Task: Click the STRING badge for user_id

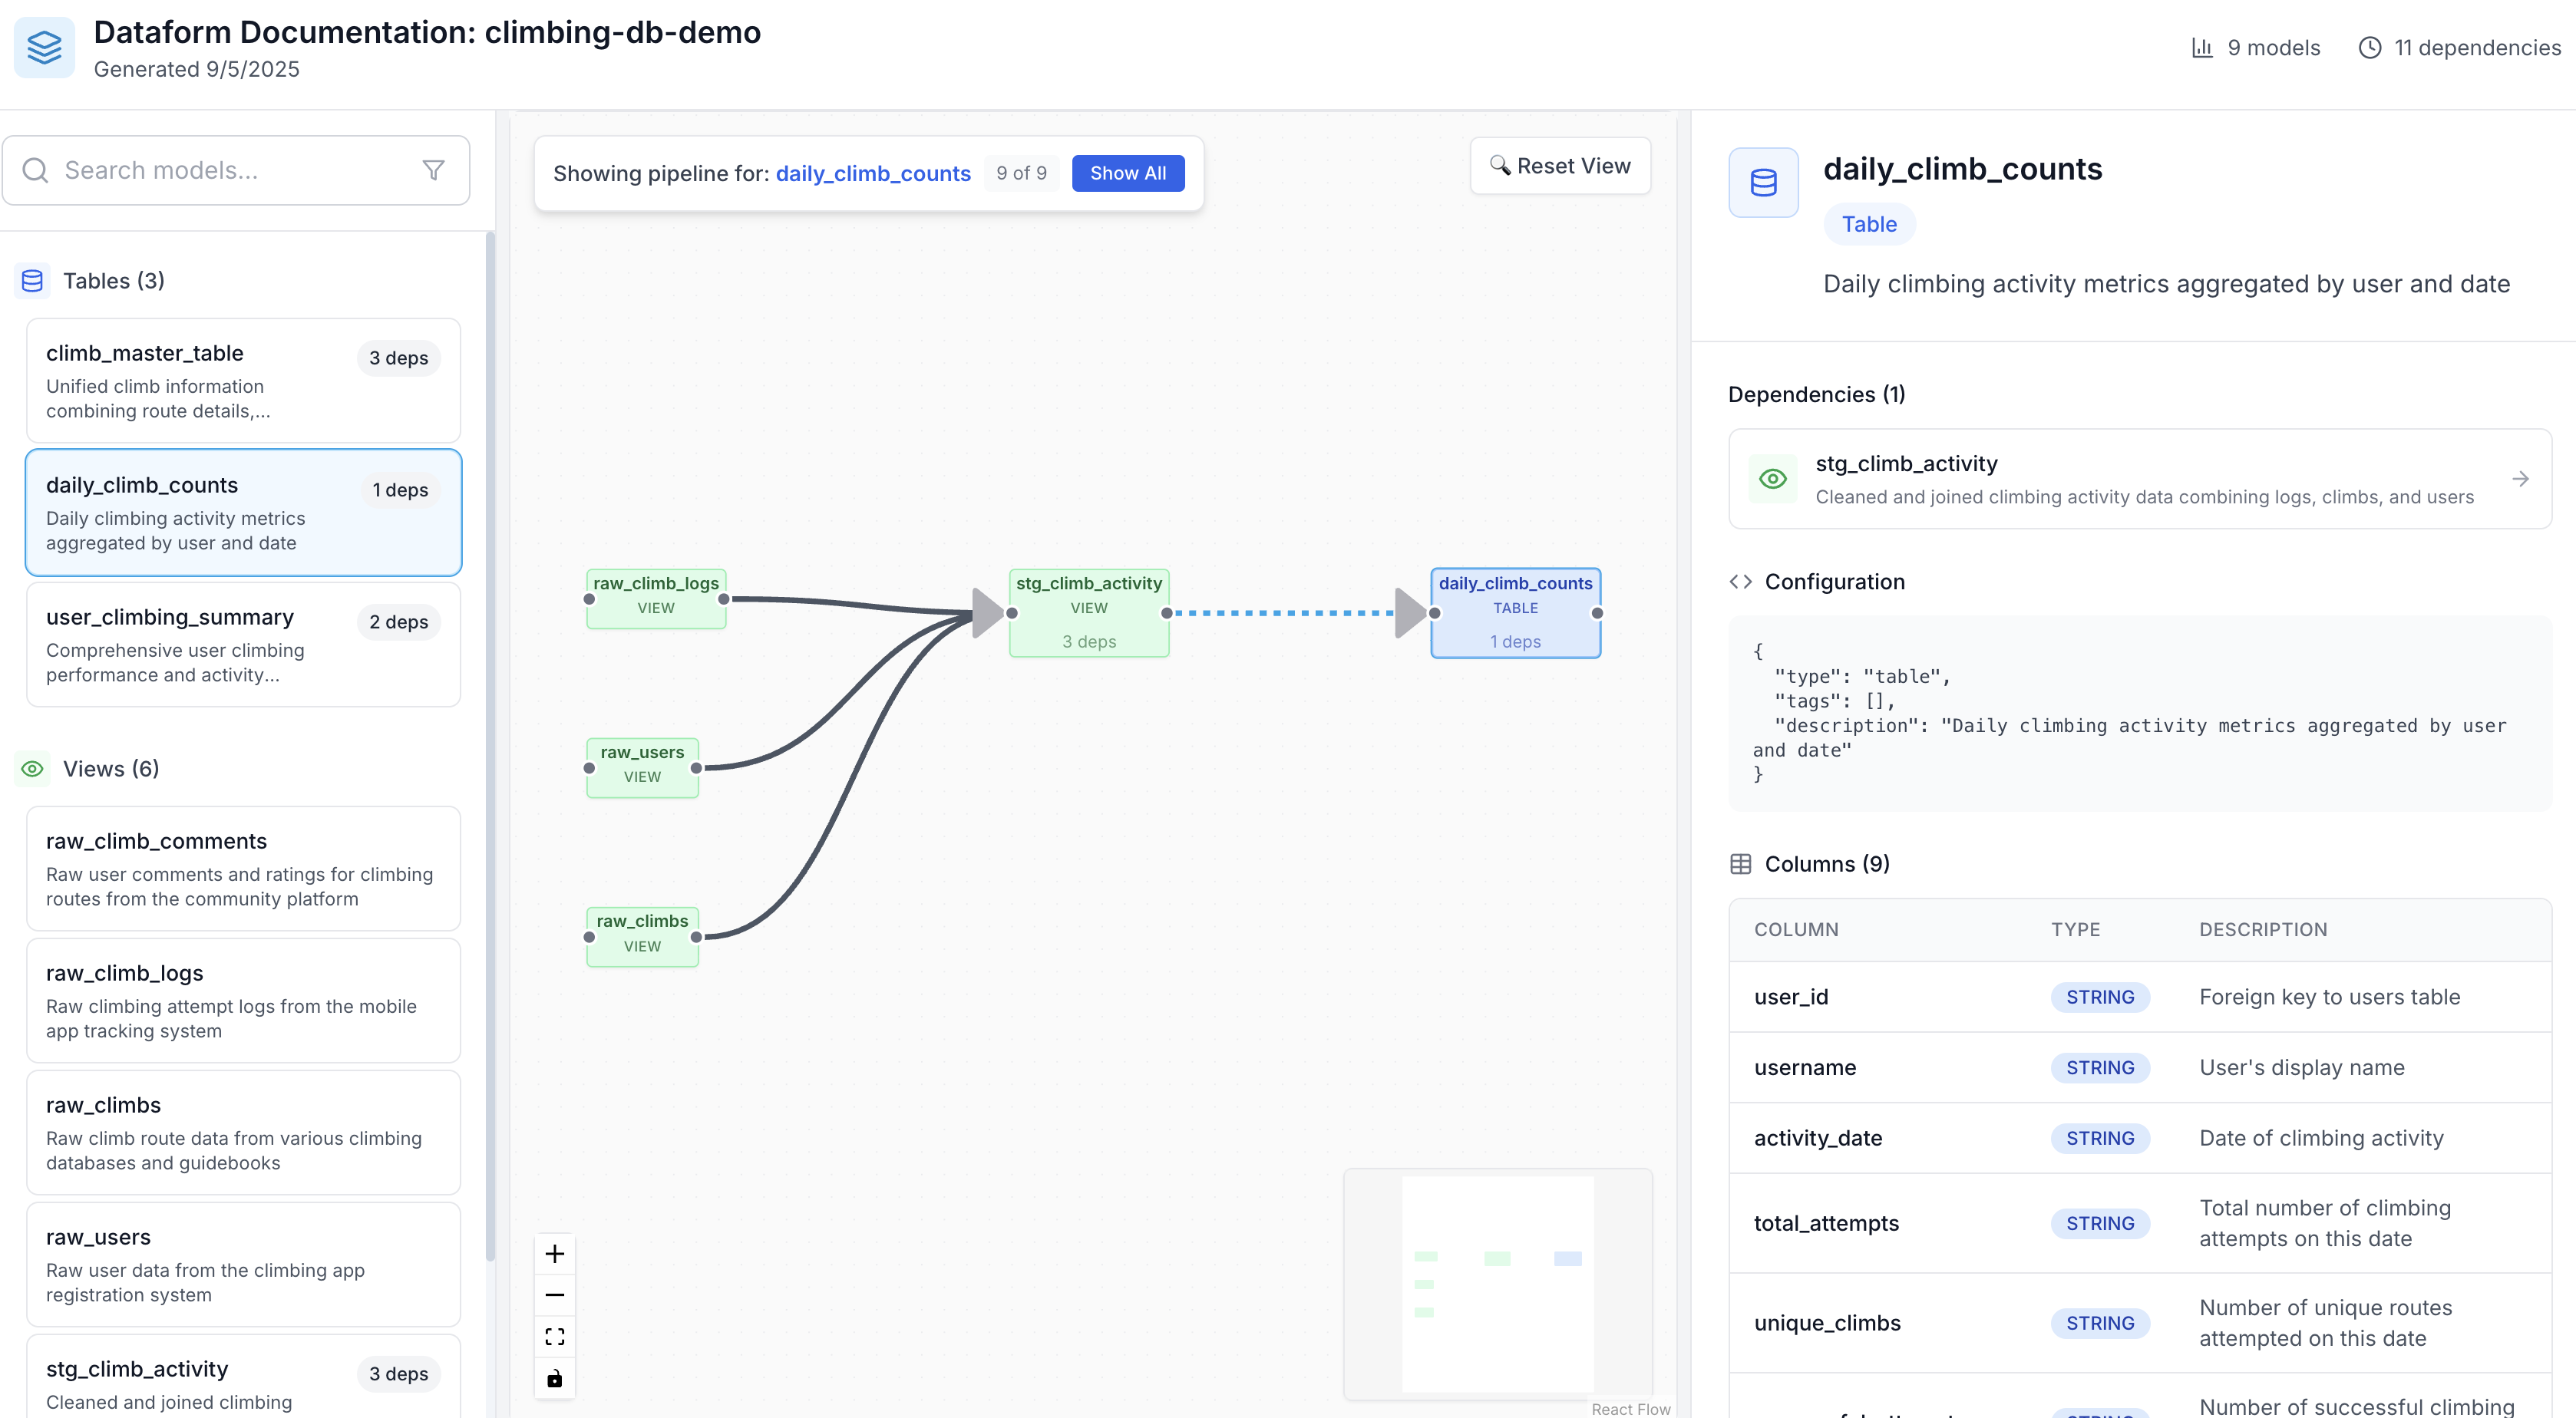Action: click(x=2100, y=997)
